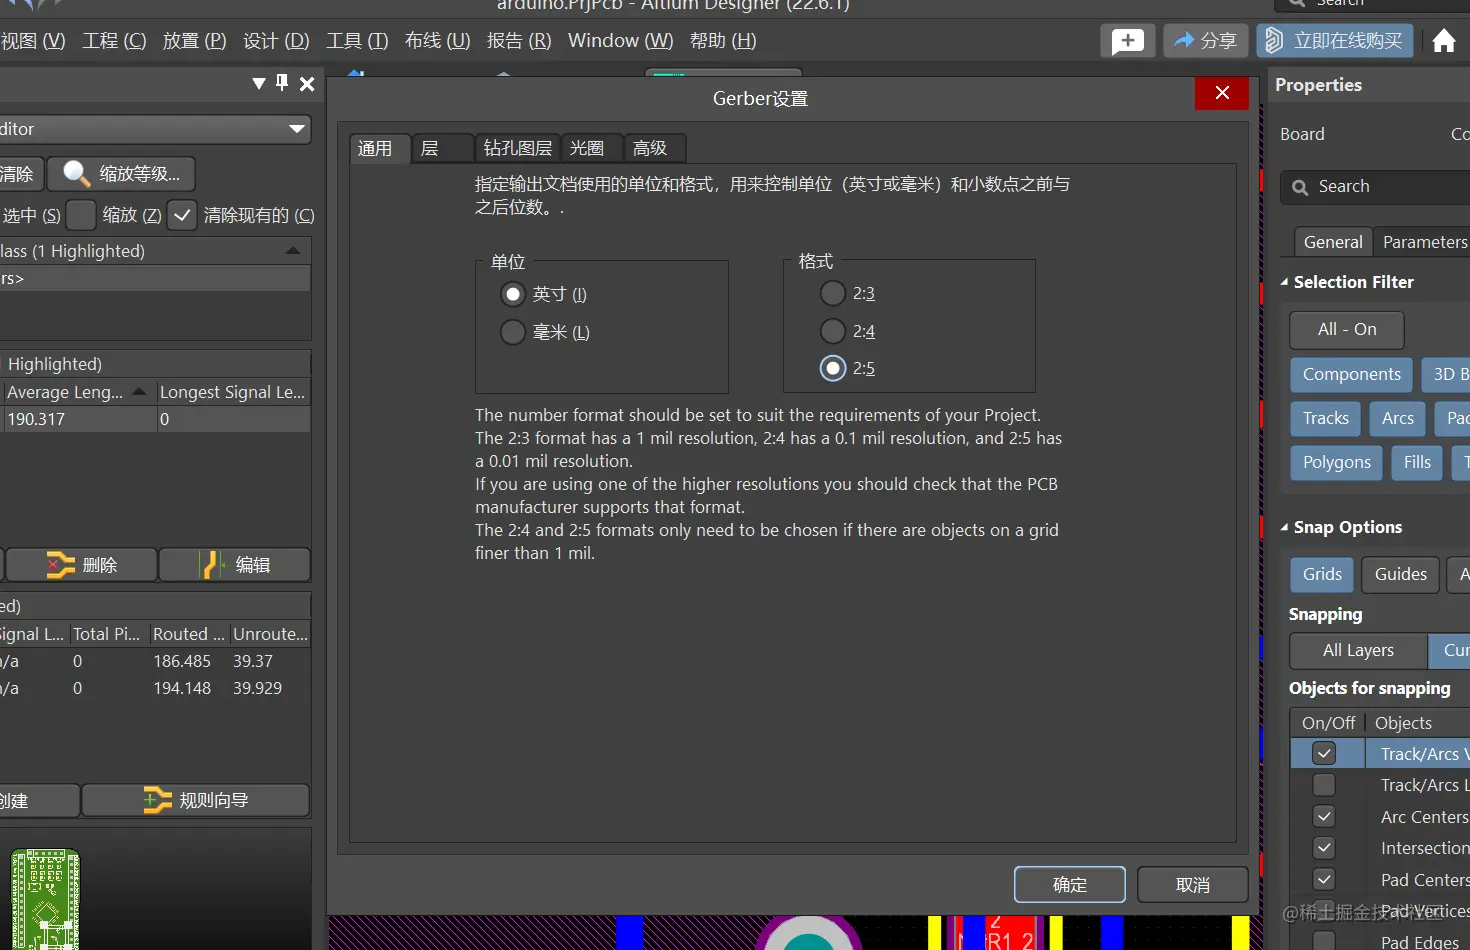This screenshot has width=1470, height=950.
Task: Open the rule wizard (规则向导) button
Action: [x=195, y=800]
